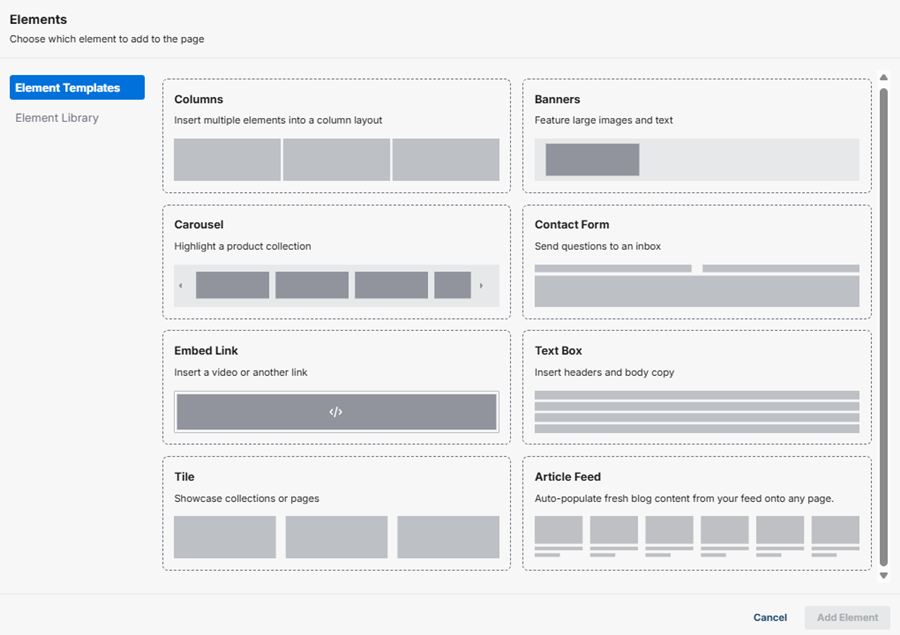Click the first gray block in Columns preview
The height and width of the screenshot is (635, 900).
227,160
